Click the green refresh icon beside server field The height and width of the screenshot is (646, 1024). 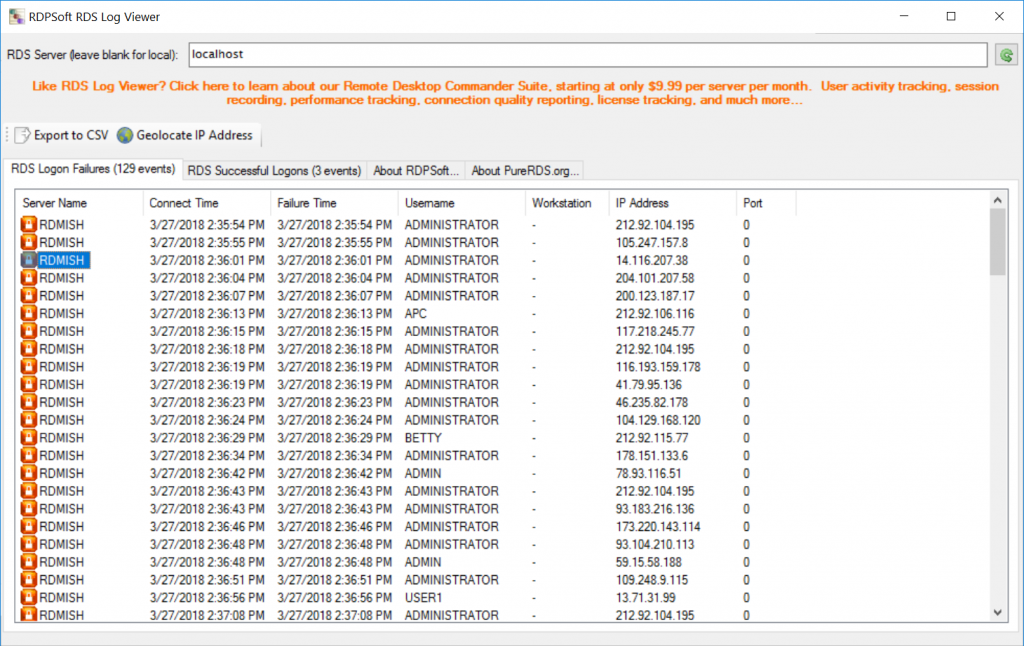coord(1006,55)
